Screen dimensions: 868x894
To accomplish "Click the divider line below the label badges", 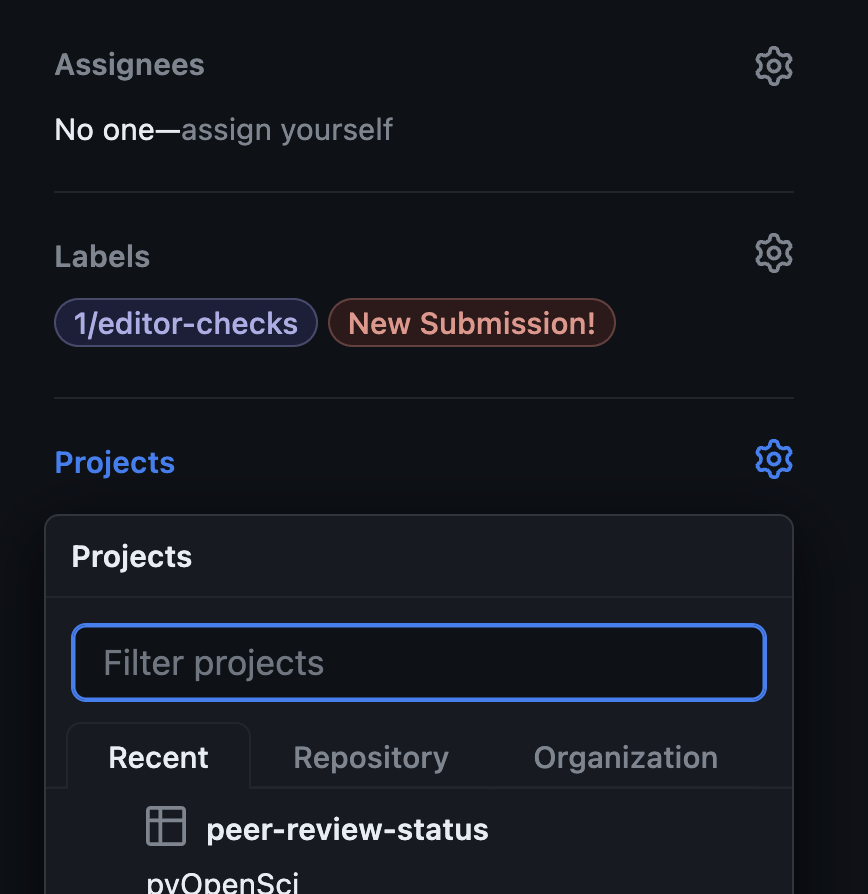I will pyautogui.click(x=423, y=398).
